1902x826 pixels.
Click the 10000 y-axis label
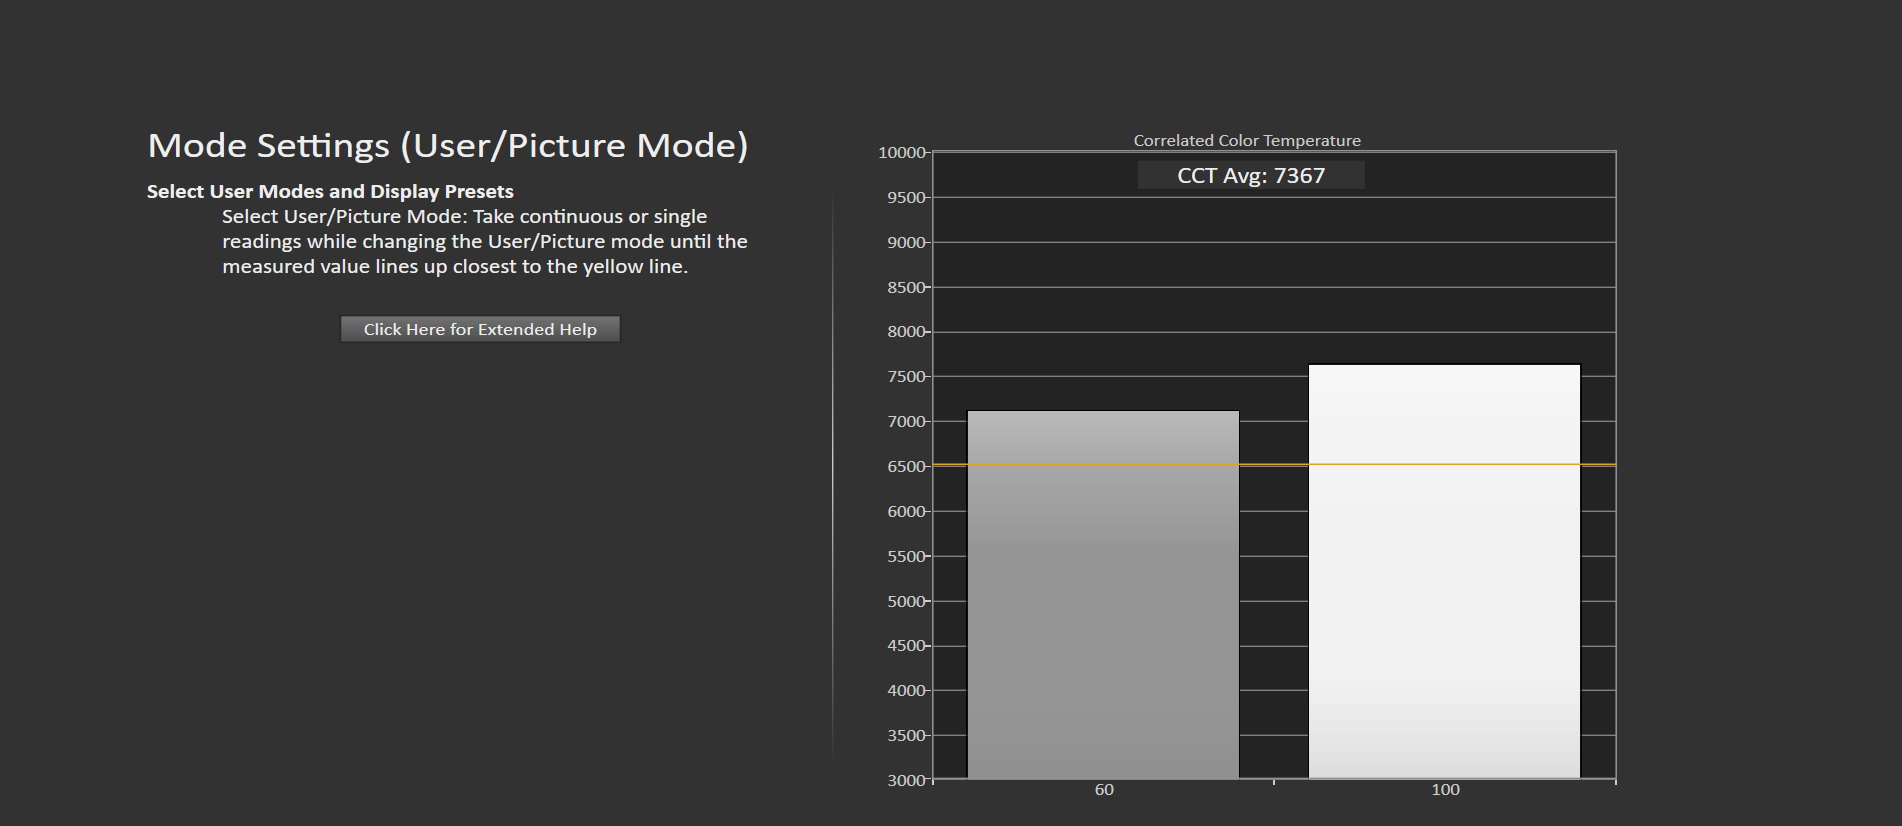(902, 153)
